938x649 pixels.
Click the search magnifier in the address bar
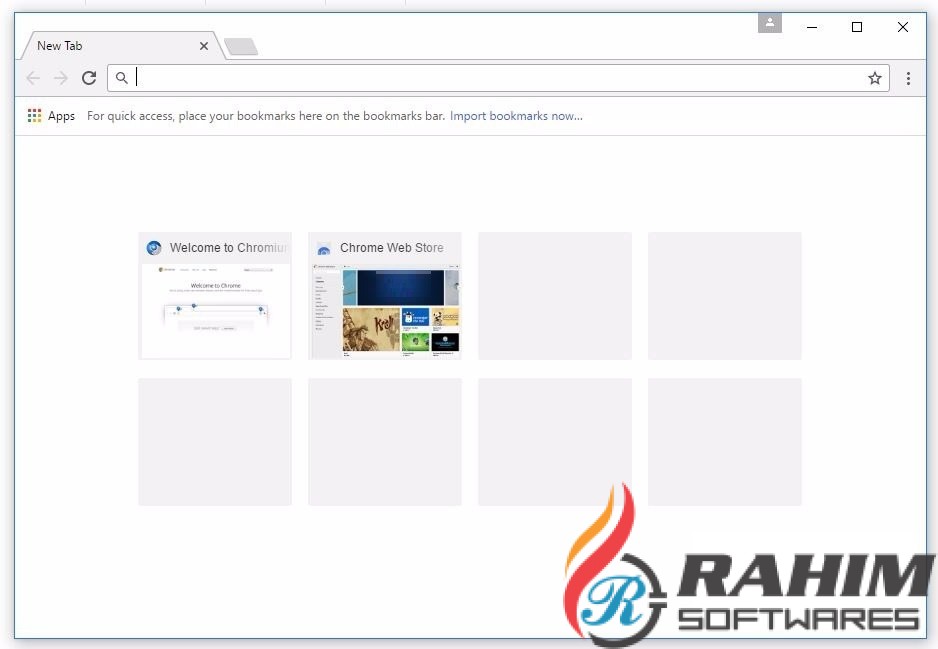121,78
